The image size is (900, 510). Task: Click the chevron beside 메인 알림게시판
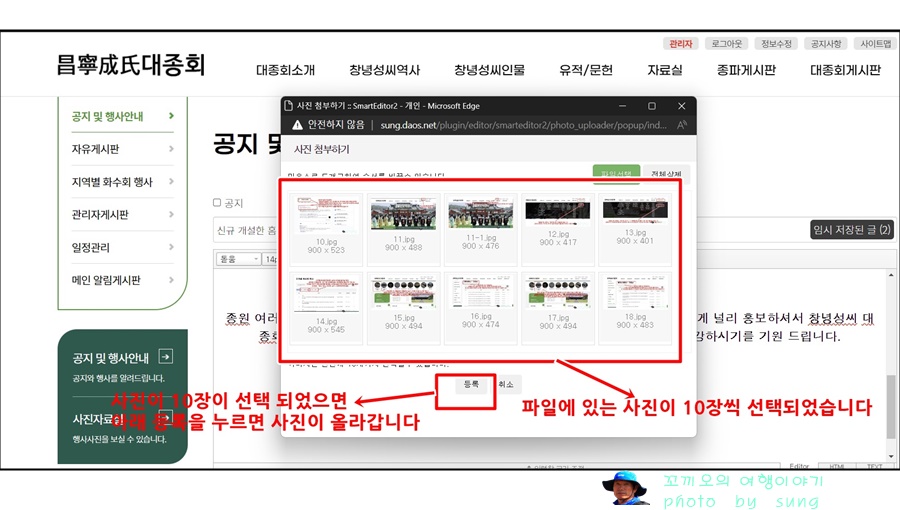[x=171, y=279]
